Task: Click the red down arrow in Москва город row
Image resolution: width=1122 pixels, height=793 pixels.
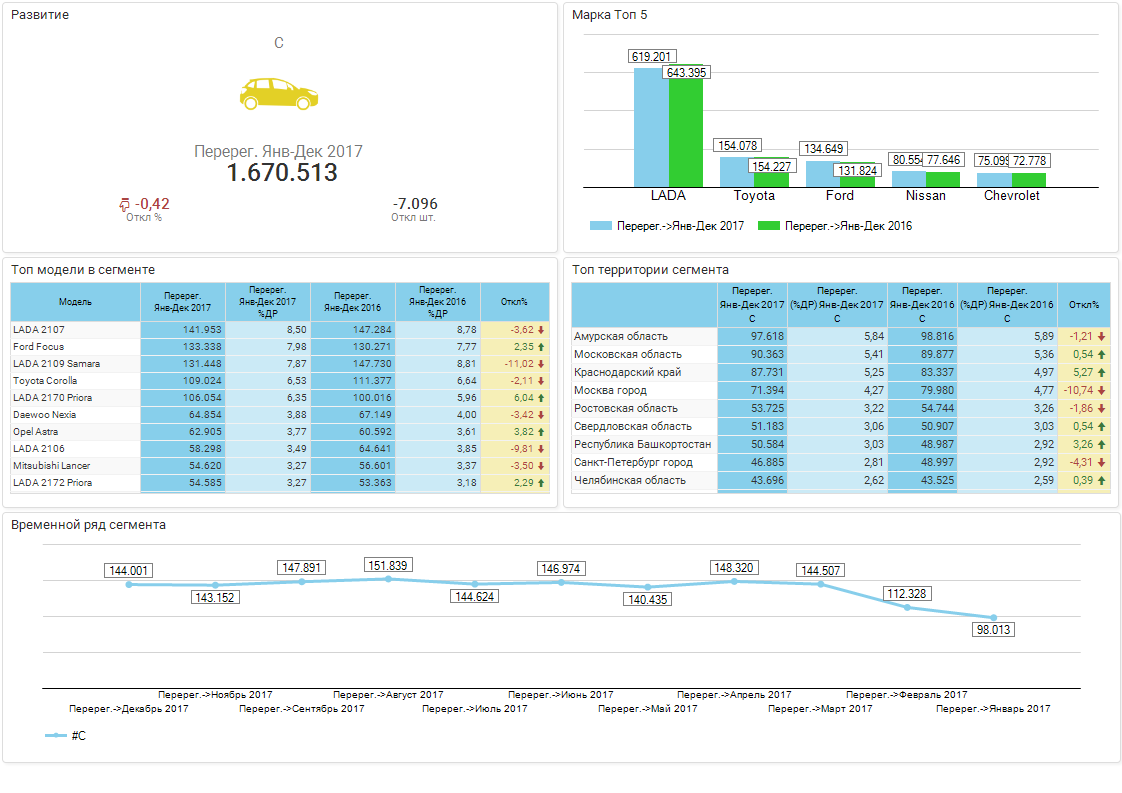Action: point(1101,391)
